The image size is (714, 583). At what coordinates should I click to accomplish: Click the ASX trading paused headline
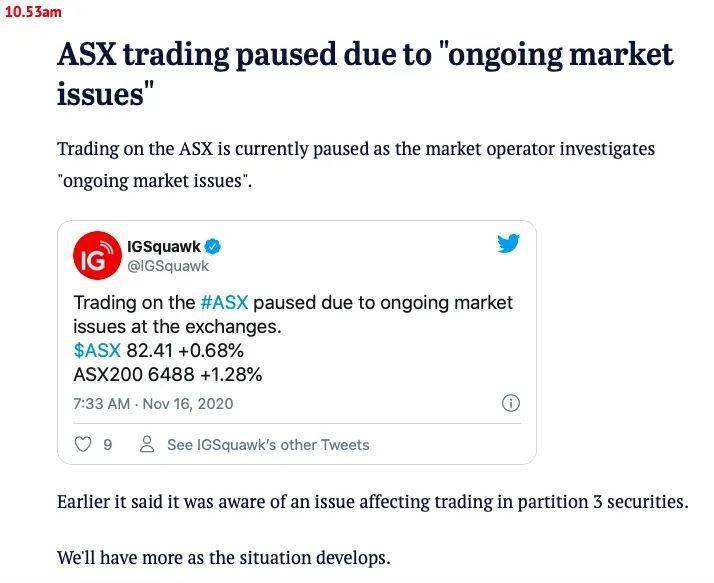[365, 74]
